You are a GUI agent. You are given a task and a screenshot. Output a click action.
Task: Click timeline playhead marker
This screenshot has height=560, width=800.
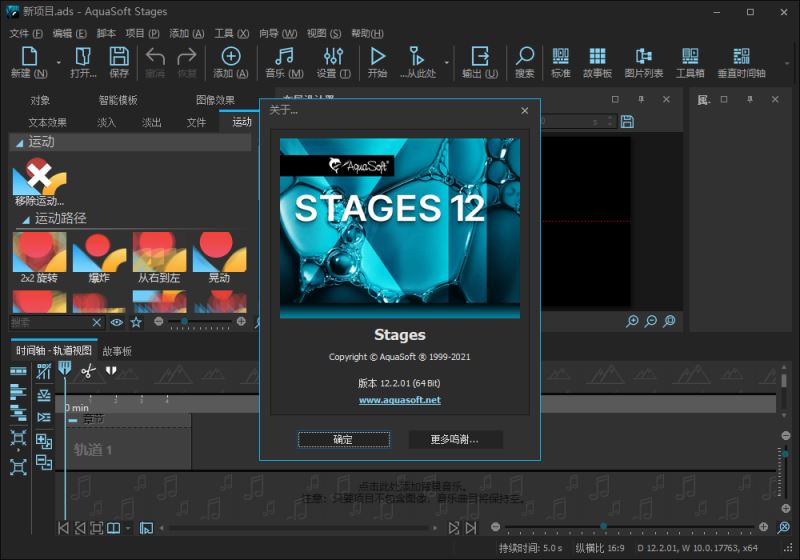pos(64,368)
